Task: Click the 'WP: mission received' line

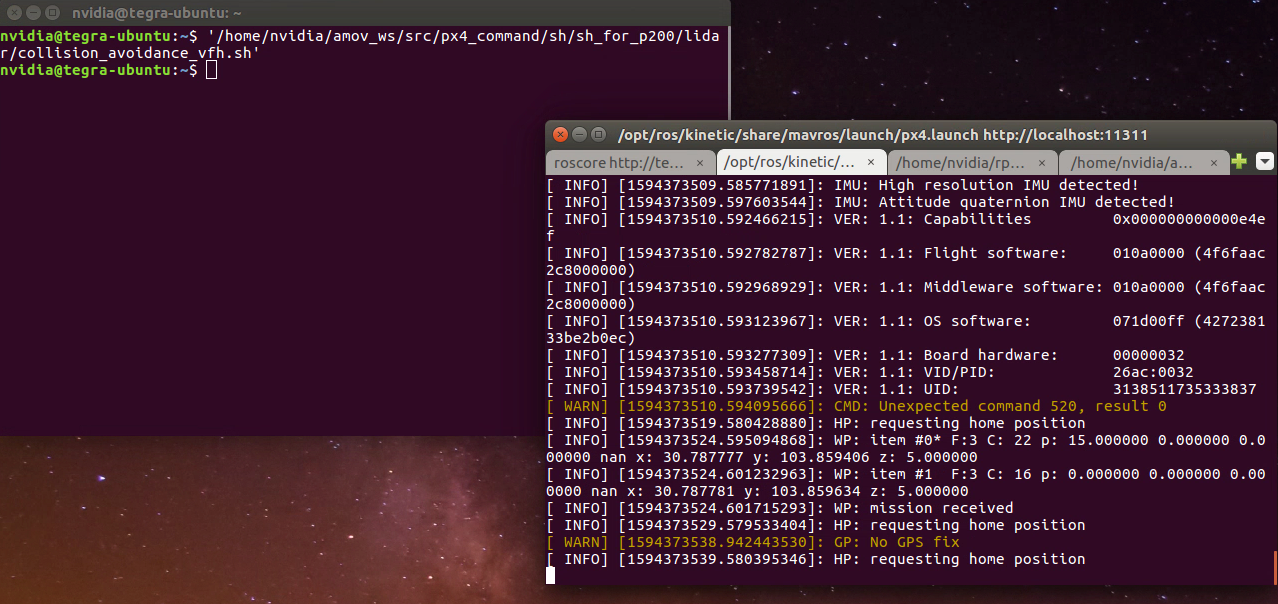Action: [779, 508]
